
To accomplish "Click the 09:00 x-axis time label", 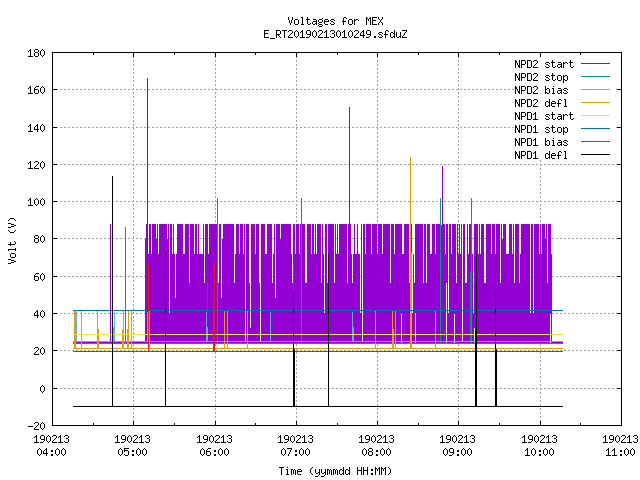I will pos(457,452).
